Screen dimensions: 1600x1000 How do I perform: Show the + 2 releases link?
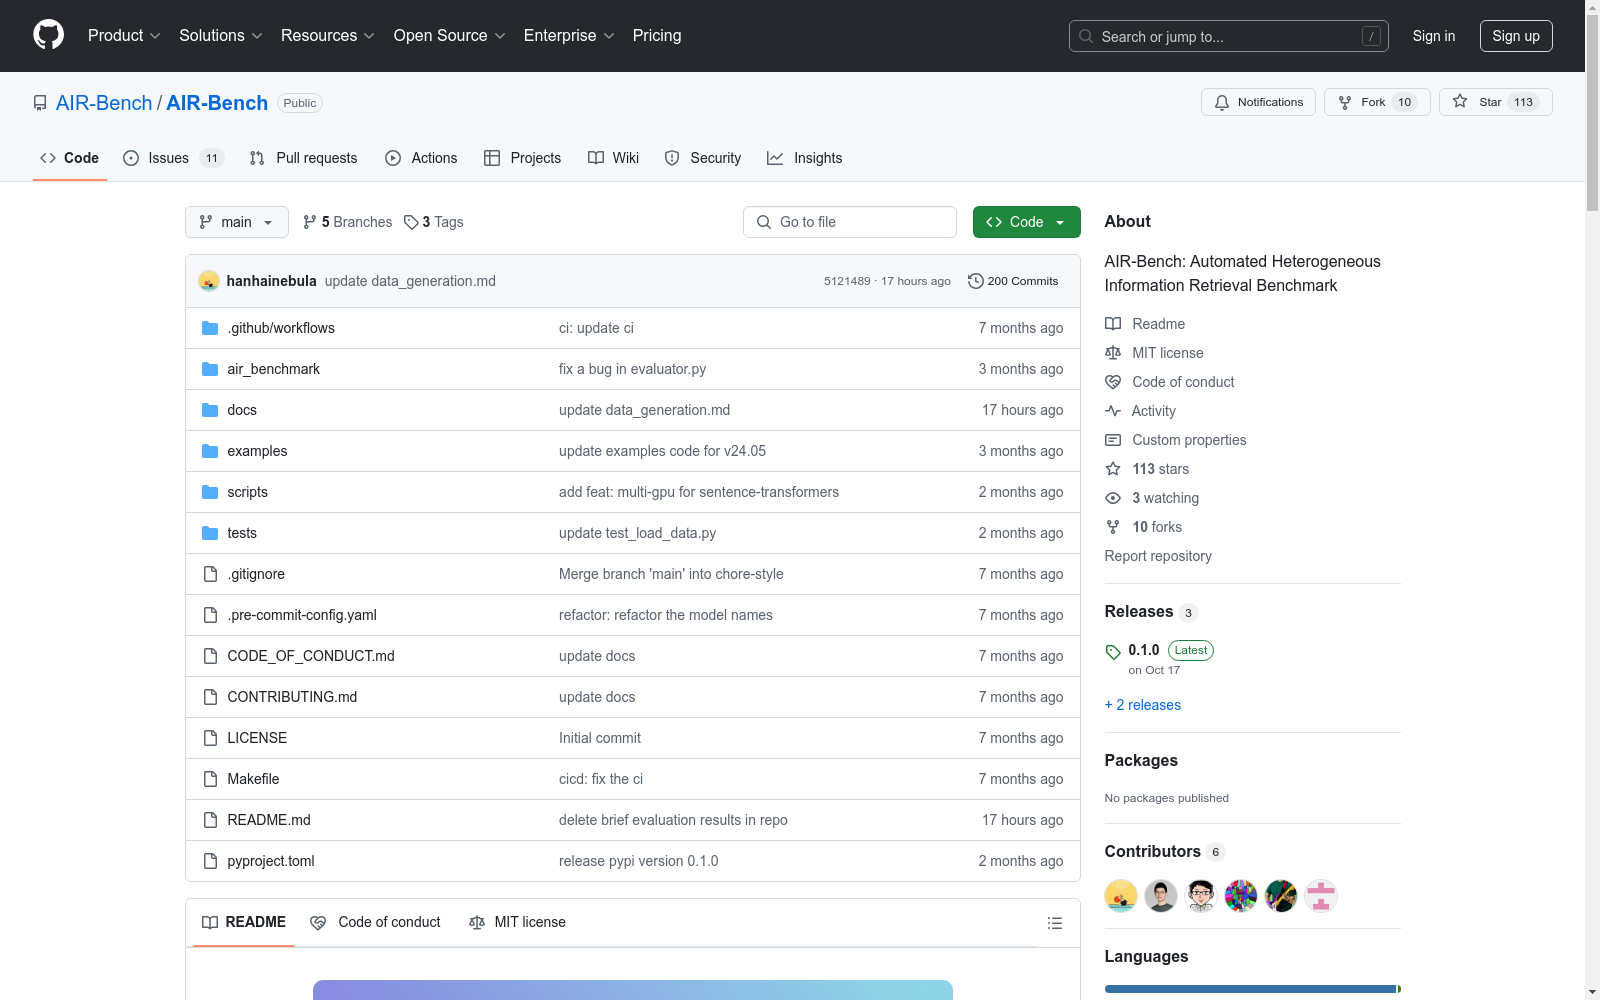pos(1143,705)
